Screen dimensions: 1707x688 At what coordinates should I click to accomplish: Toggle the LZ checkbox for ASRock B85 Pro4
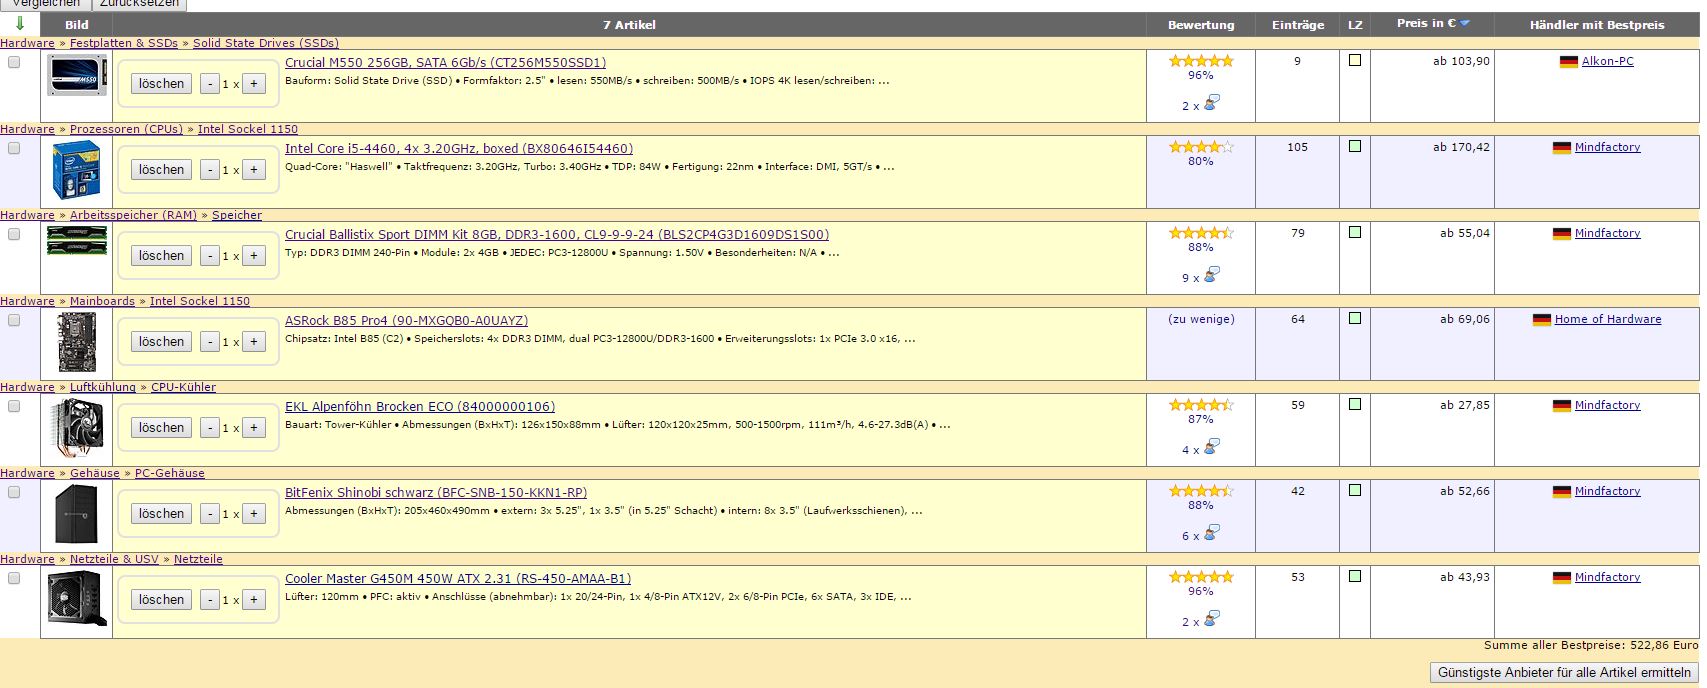pos(1355,318)
